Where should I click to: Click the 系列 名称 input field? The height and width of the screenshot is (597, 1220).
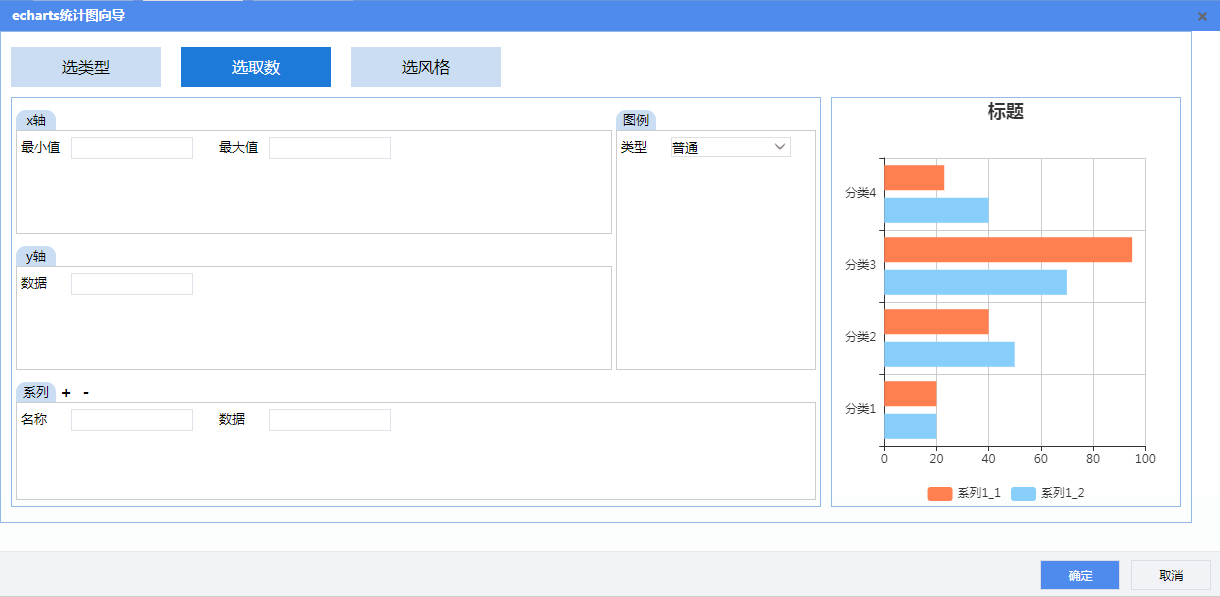(132, 420)
